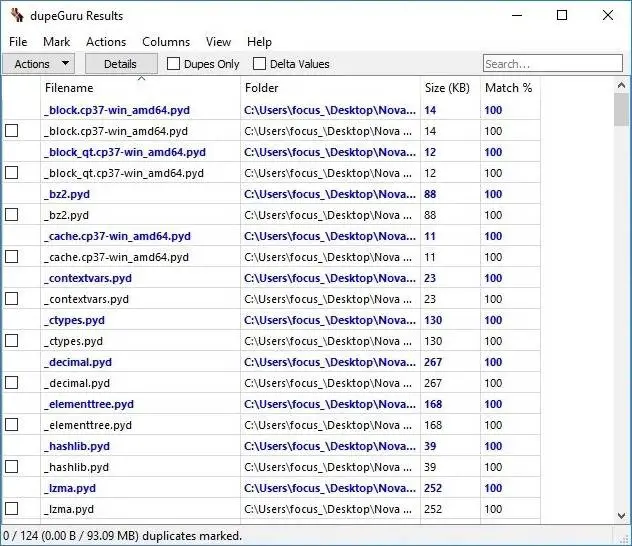Mark the non-bold _ctypes.pyd duplicate checkbox
The height and width of the screenshot is (546, 632).
click(12, 340)
